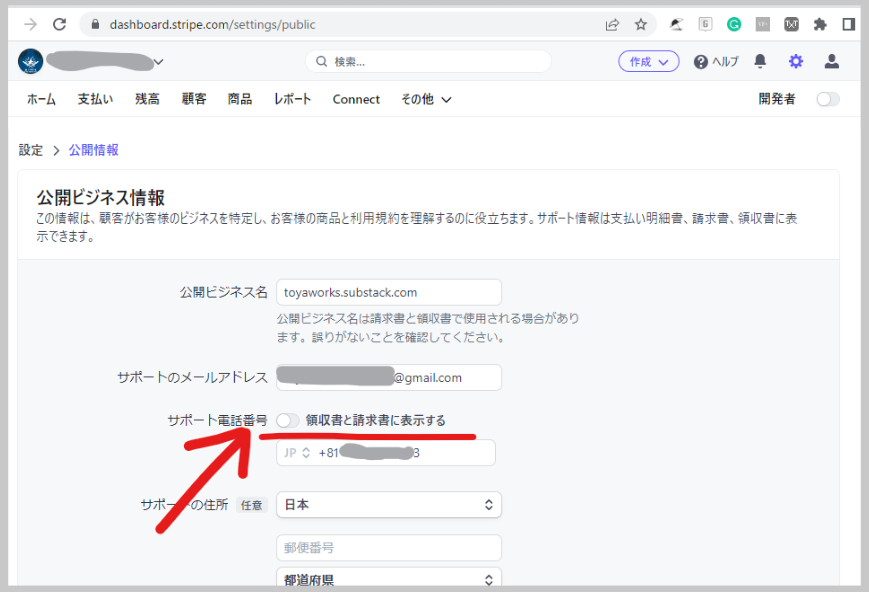This screenshot has width=869, height=592.
Task: Open the レポート tab
Action: coord(292,99)
